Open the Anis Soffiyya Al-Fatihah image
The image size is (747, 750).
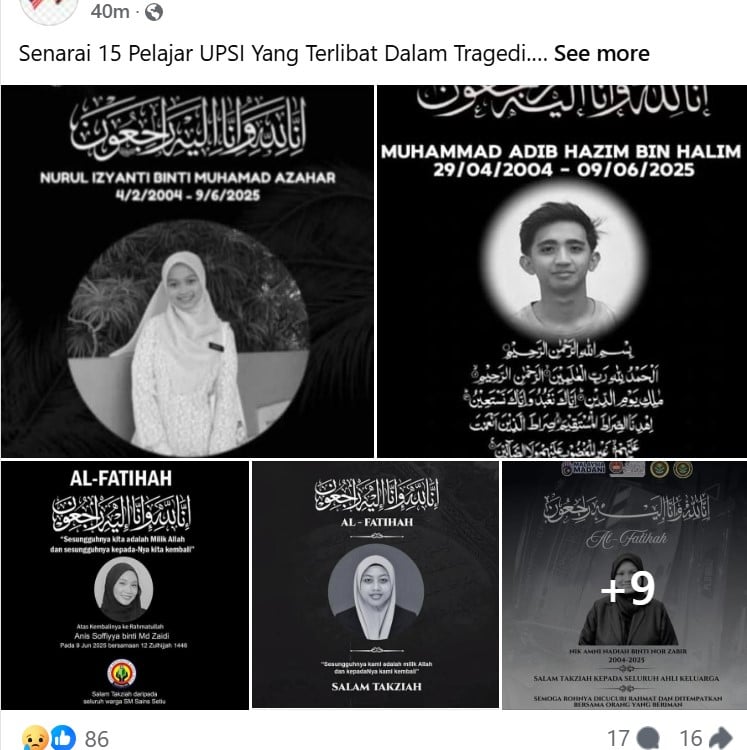pos(125,585)
